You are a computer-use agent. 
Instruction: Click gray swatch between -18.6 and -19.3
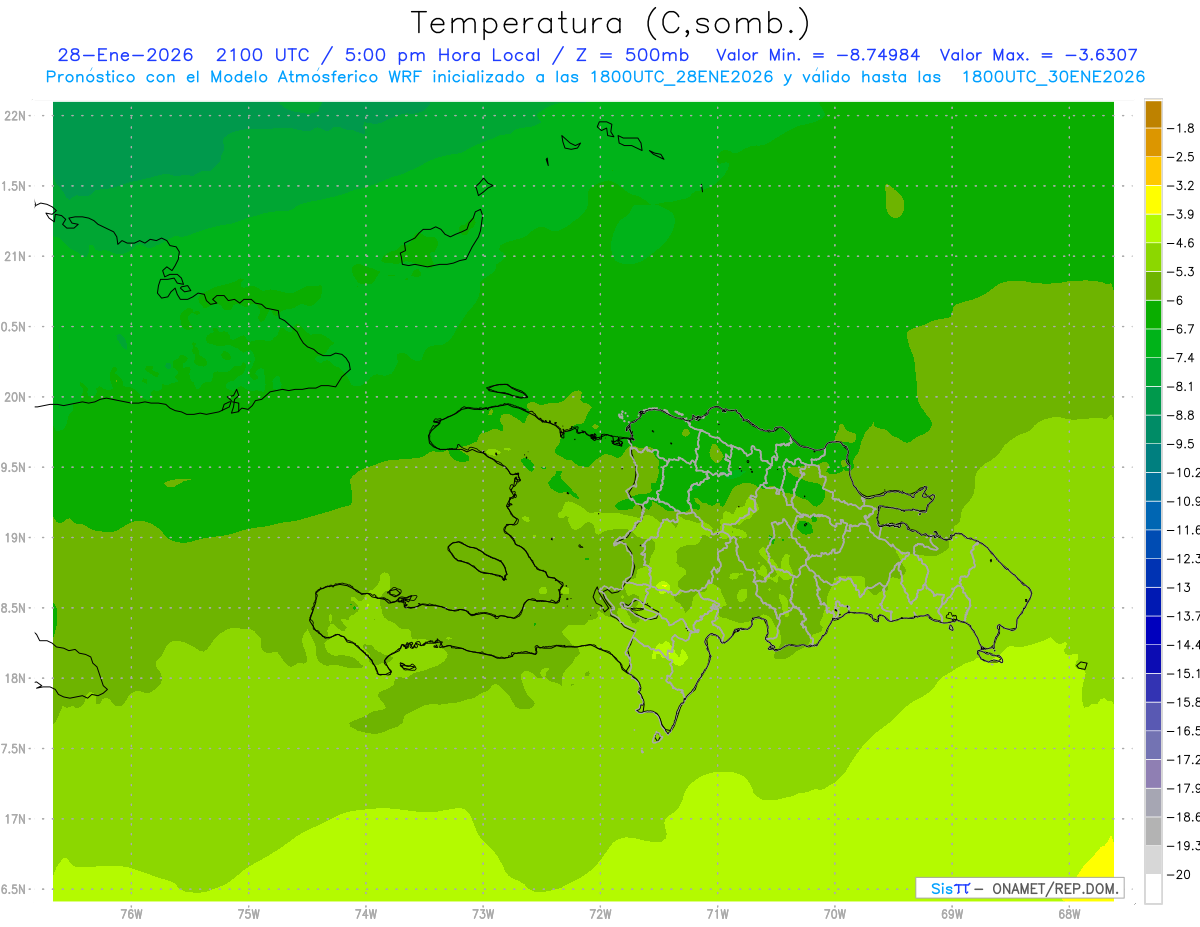coord(1153,831)
